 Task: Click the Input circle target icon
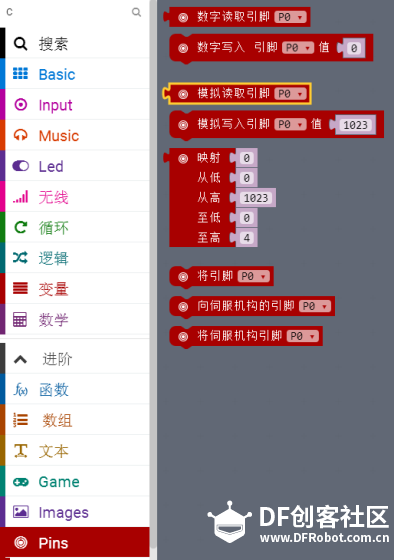[x=20, y=105]
